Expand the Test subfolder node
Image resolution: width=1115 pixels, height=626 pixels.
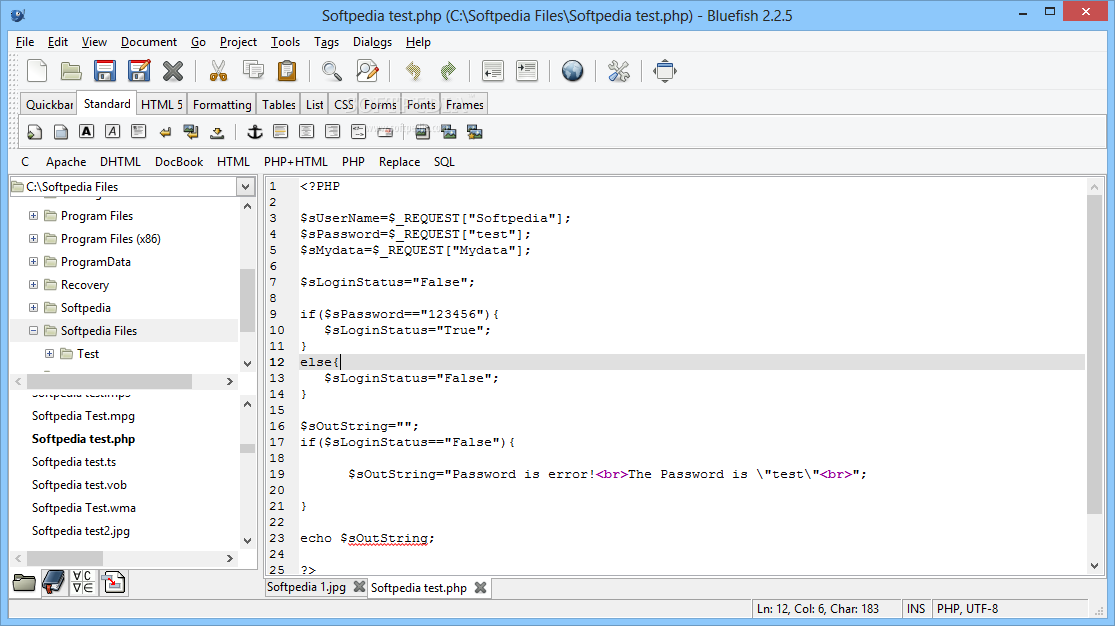click(50, 354)
